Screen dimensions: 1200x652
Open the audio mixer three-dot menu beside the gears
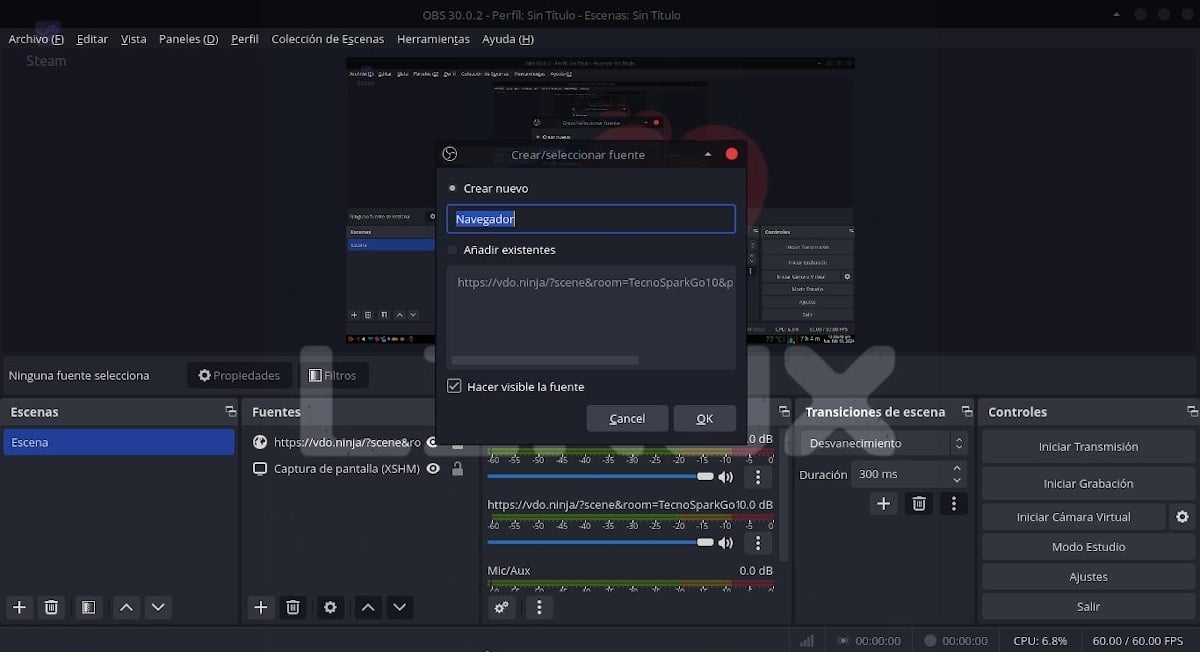click(x=540, y=607)
